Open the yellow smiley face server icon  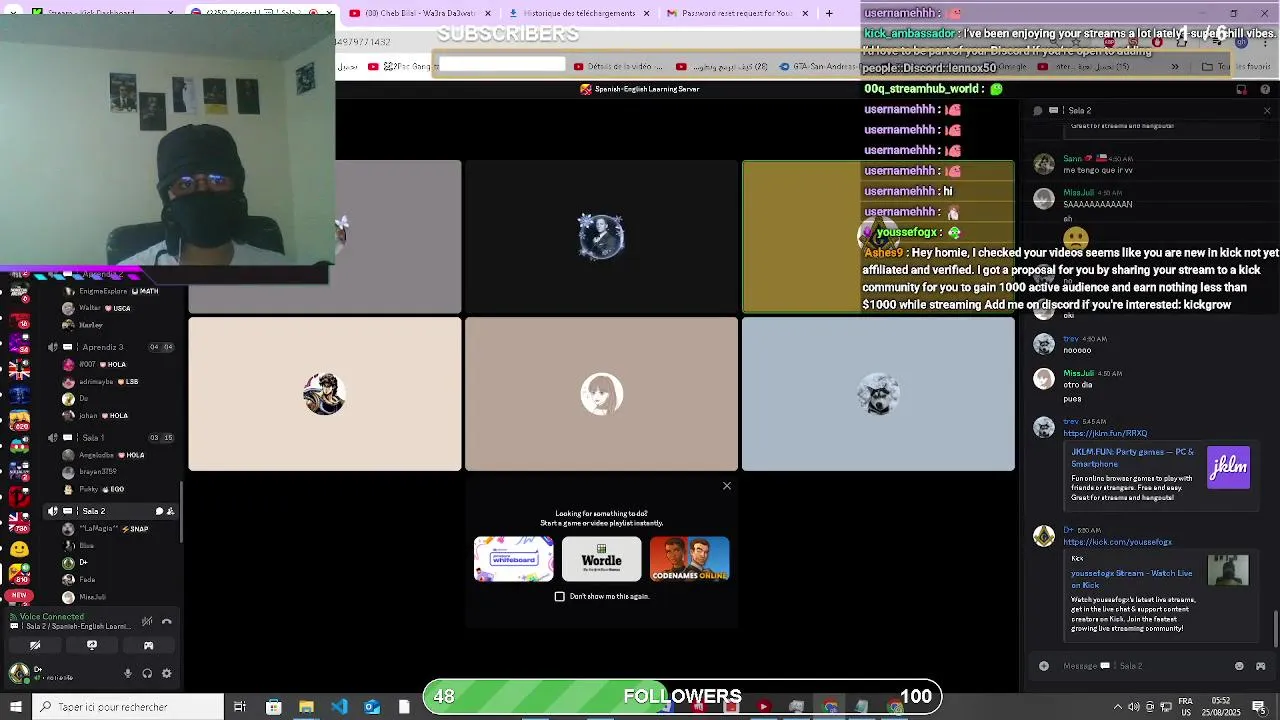(x=19, y=549)
